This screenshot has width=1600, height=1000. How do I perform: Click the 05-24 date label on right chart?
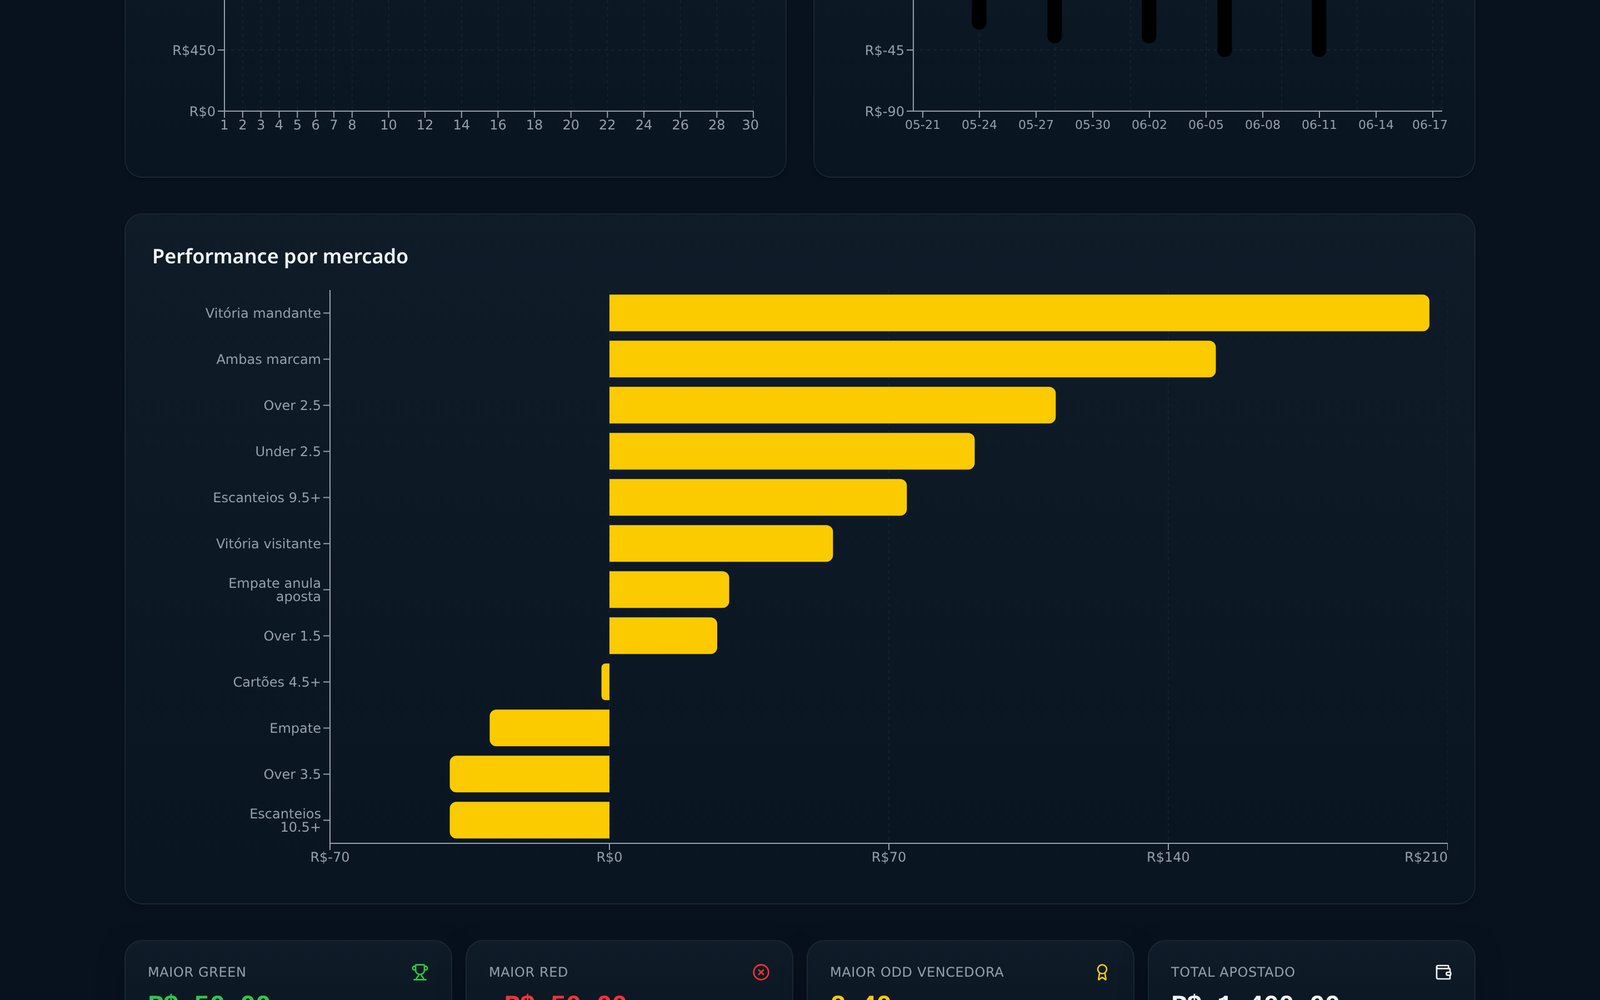point(979,125)
